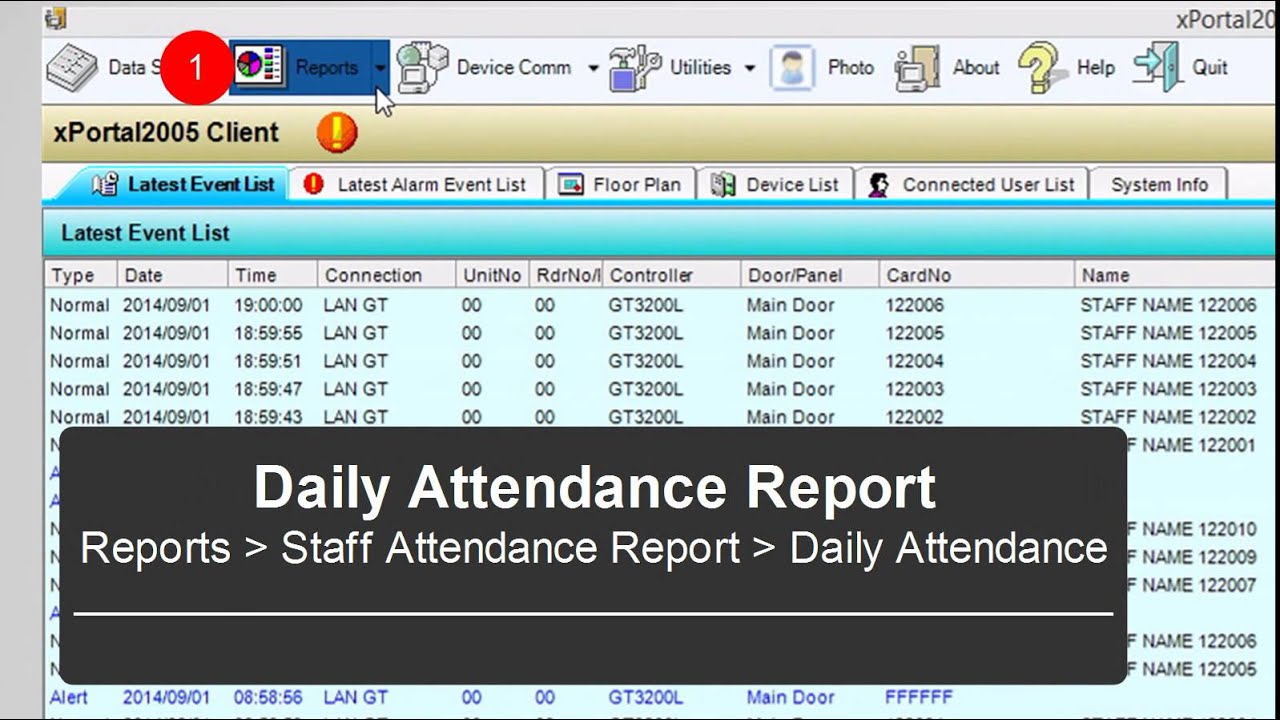Click the Latest Event List tab icon
The image size is (1280, 720).
pos(105,184)
